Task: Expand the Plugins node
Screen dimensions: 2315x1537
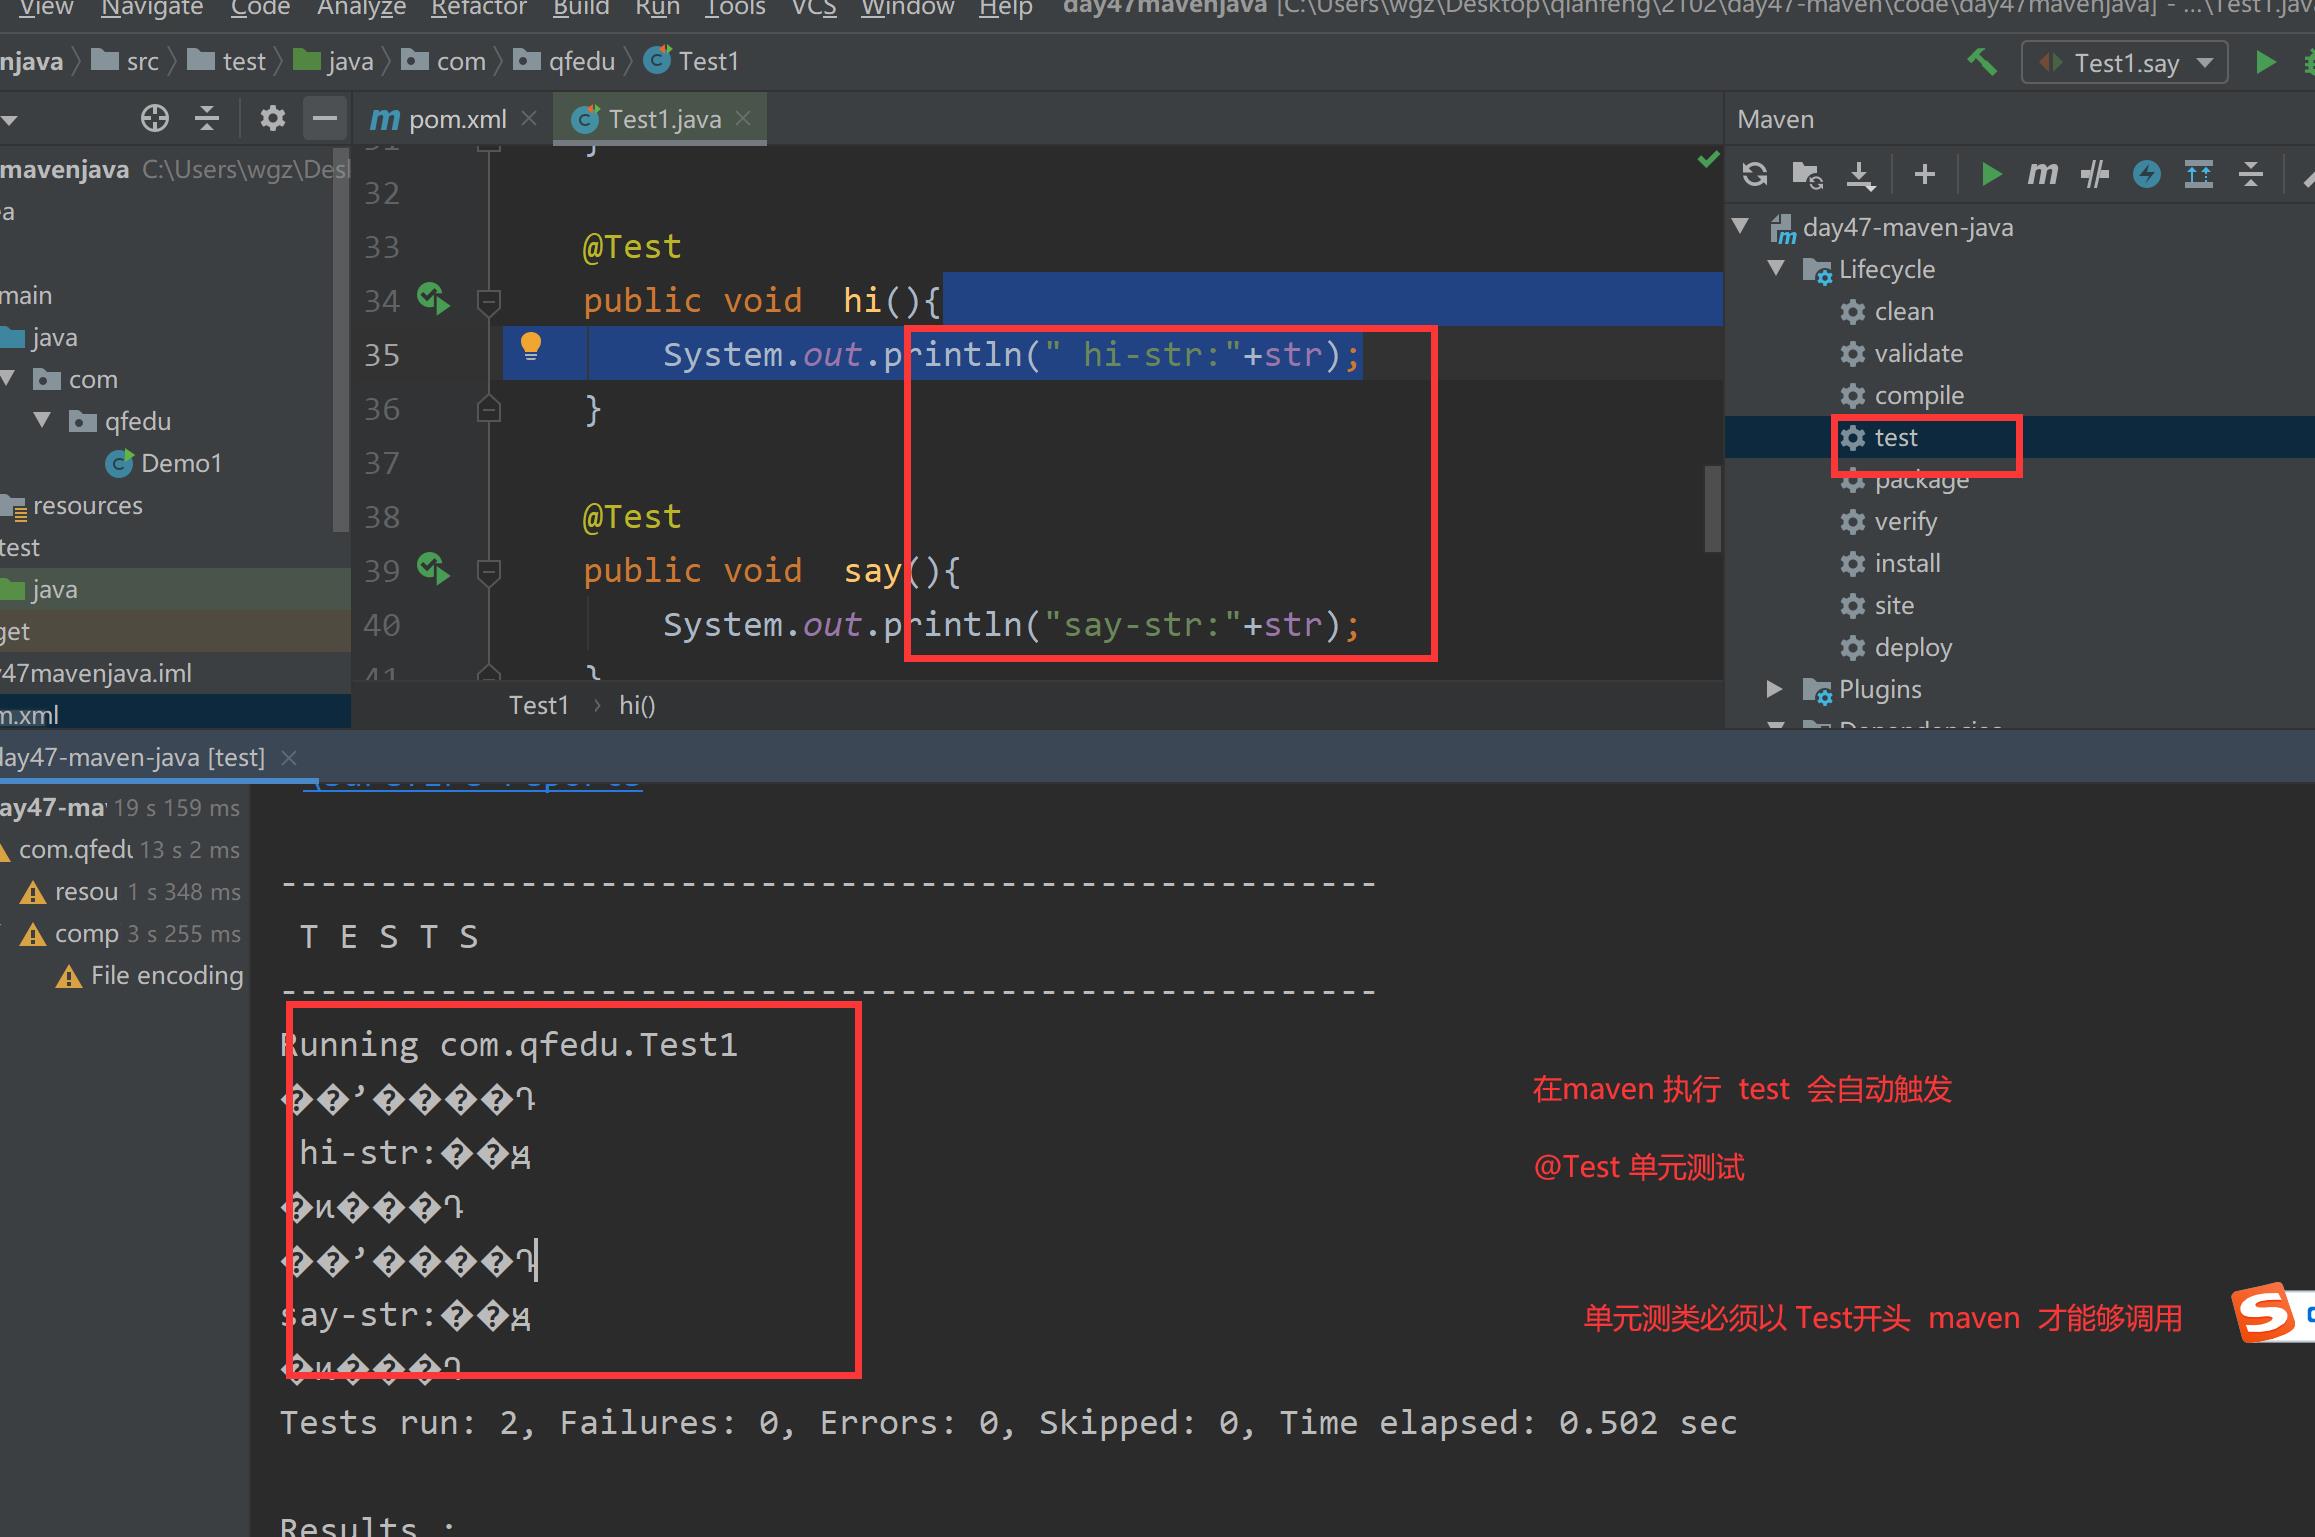Action: click(1775, 689)
